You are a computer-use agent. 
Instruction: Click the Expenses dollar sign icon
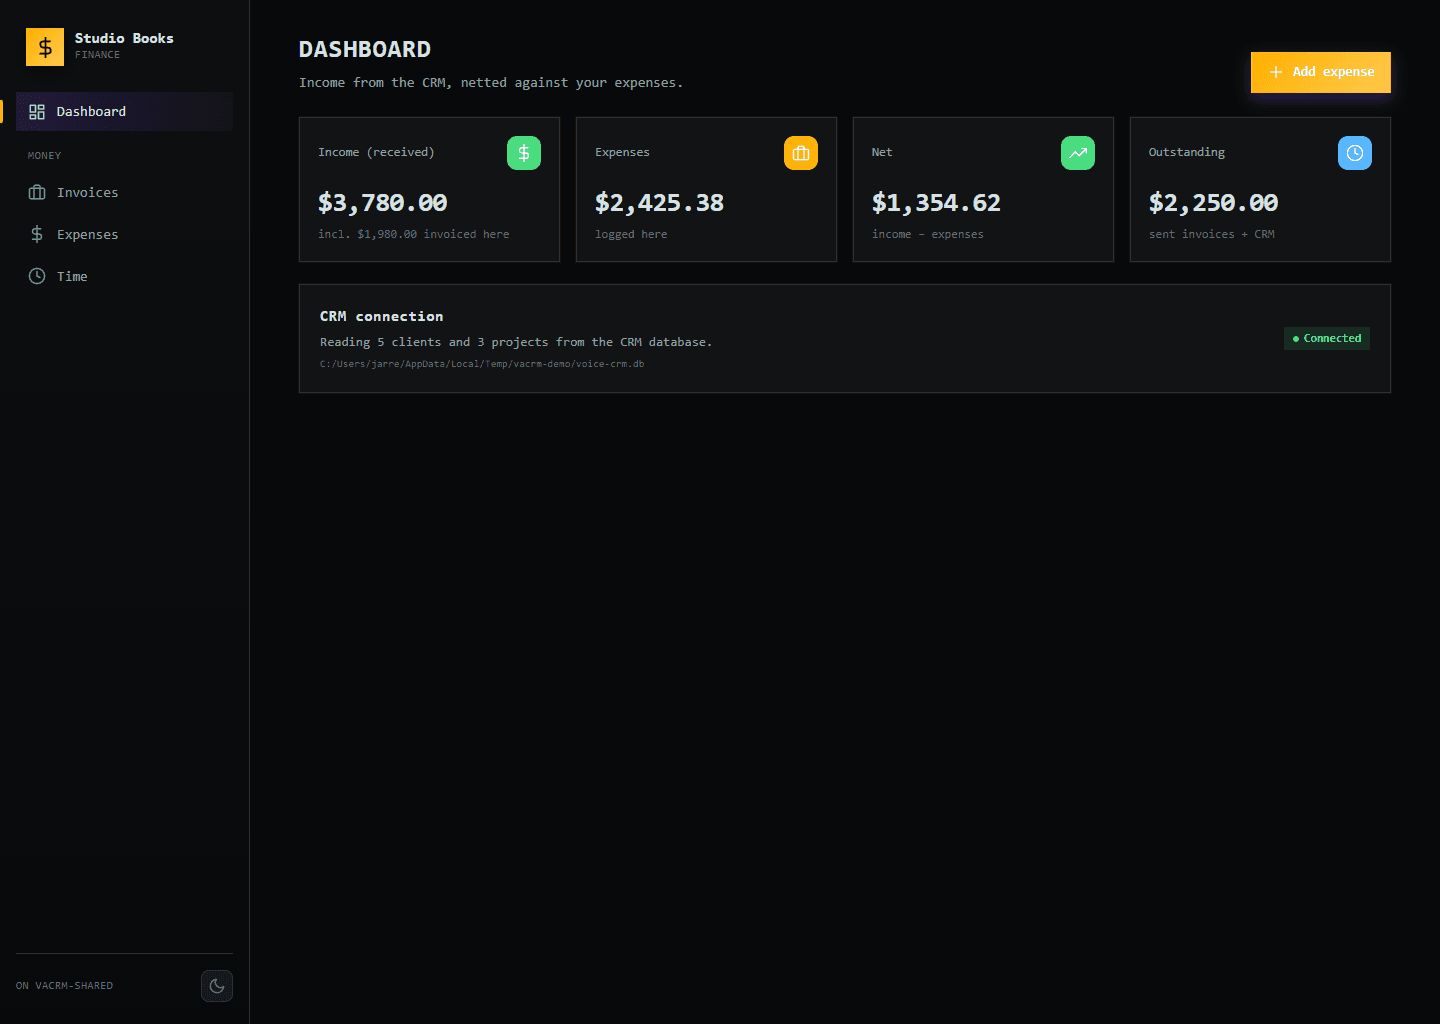[37, 234]
